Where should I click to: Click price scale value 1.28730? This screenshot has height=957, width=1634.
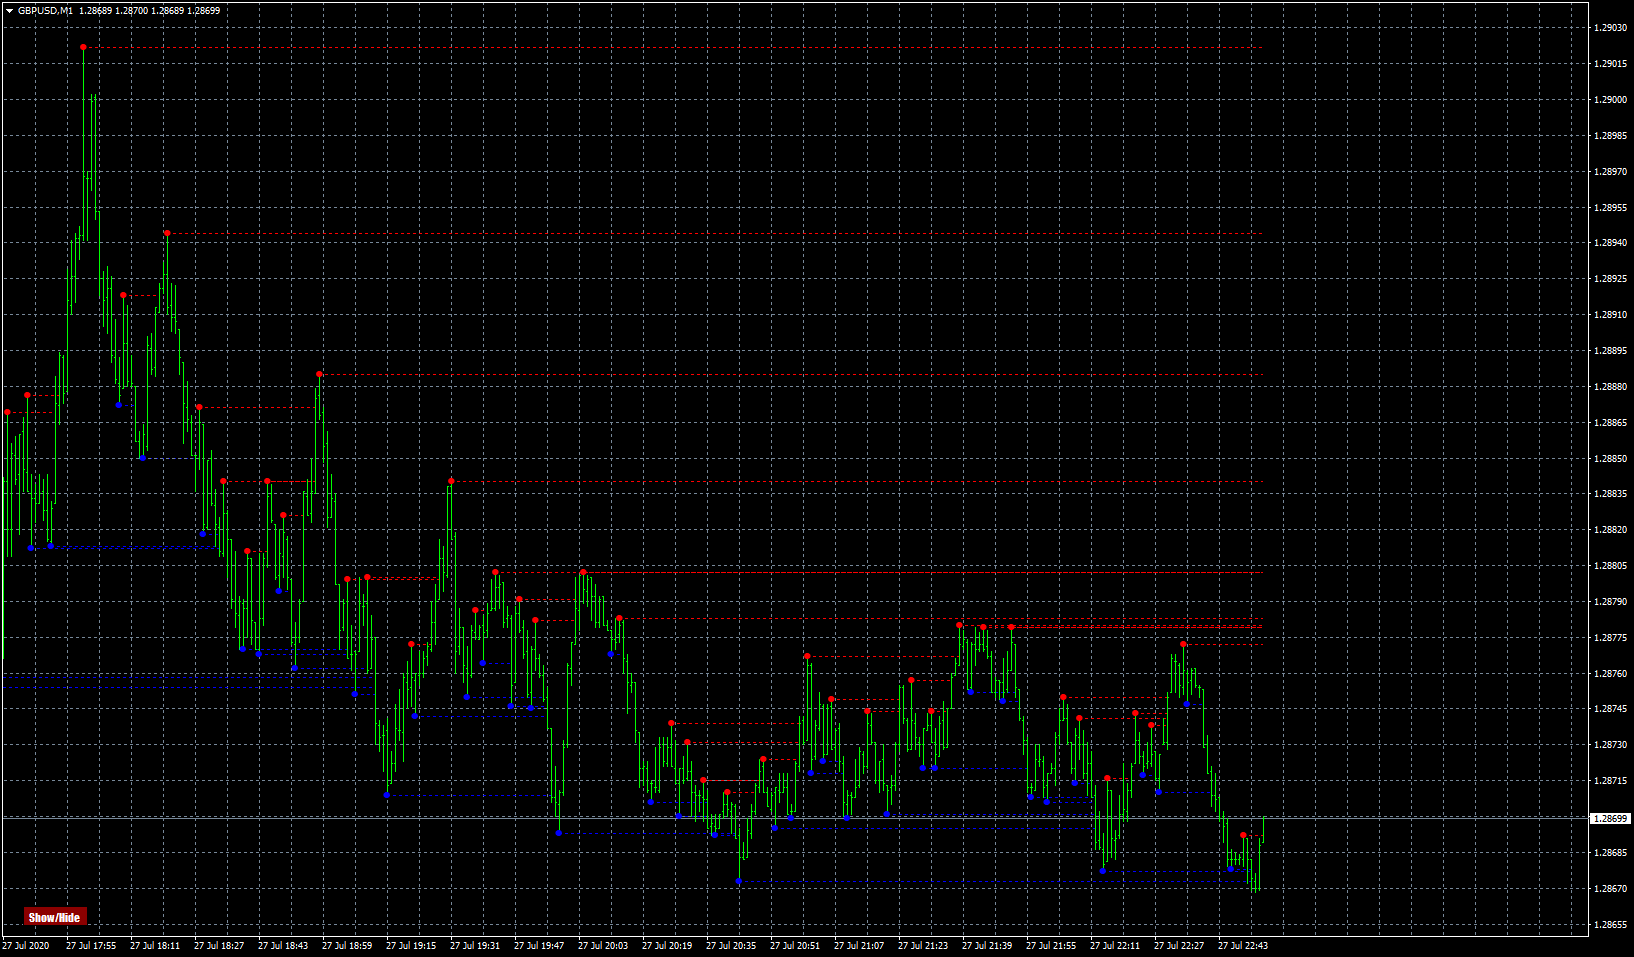[1610, 745]
